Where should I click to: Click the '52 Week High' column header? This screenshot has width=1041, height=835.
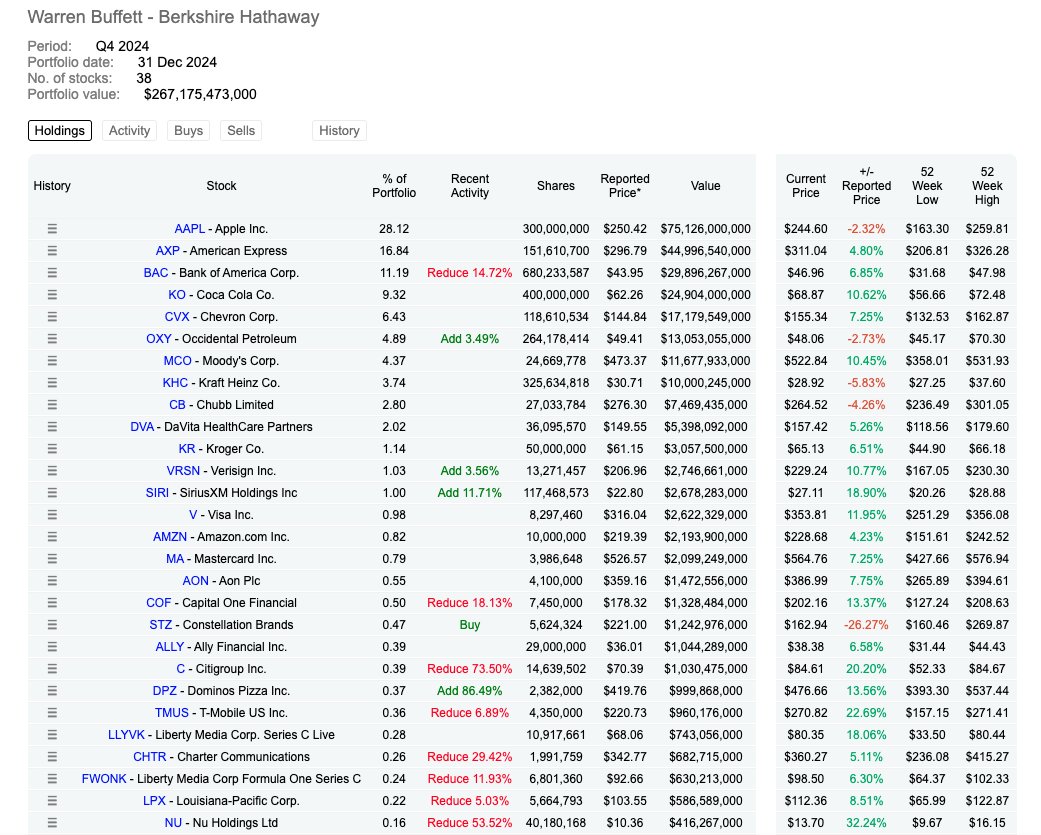click(987, 186)
